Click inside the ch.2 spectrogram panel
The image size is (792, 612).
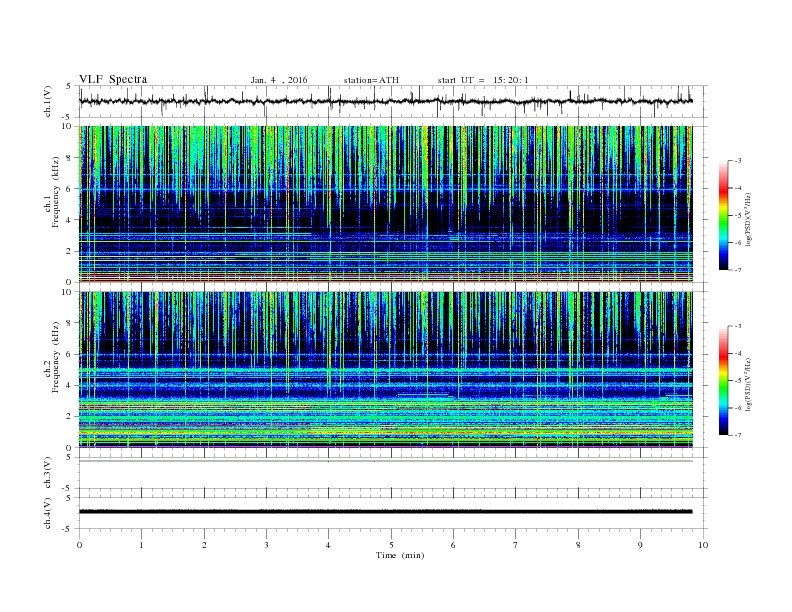pyautogui.click(x=386, y=370)
